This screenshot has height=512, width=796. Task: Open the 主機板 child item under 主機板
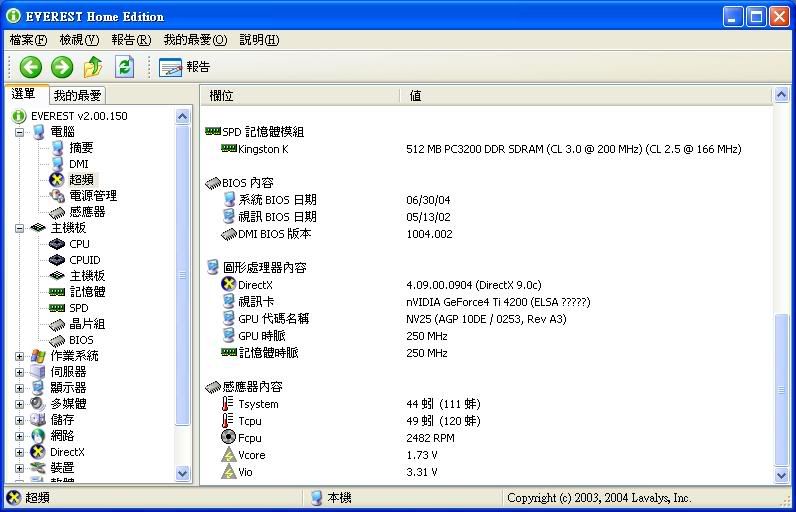[x=87, y=276]
